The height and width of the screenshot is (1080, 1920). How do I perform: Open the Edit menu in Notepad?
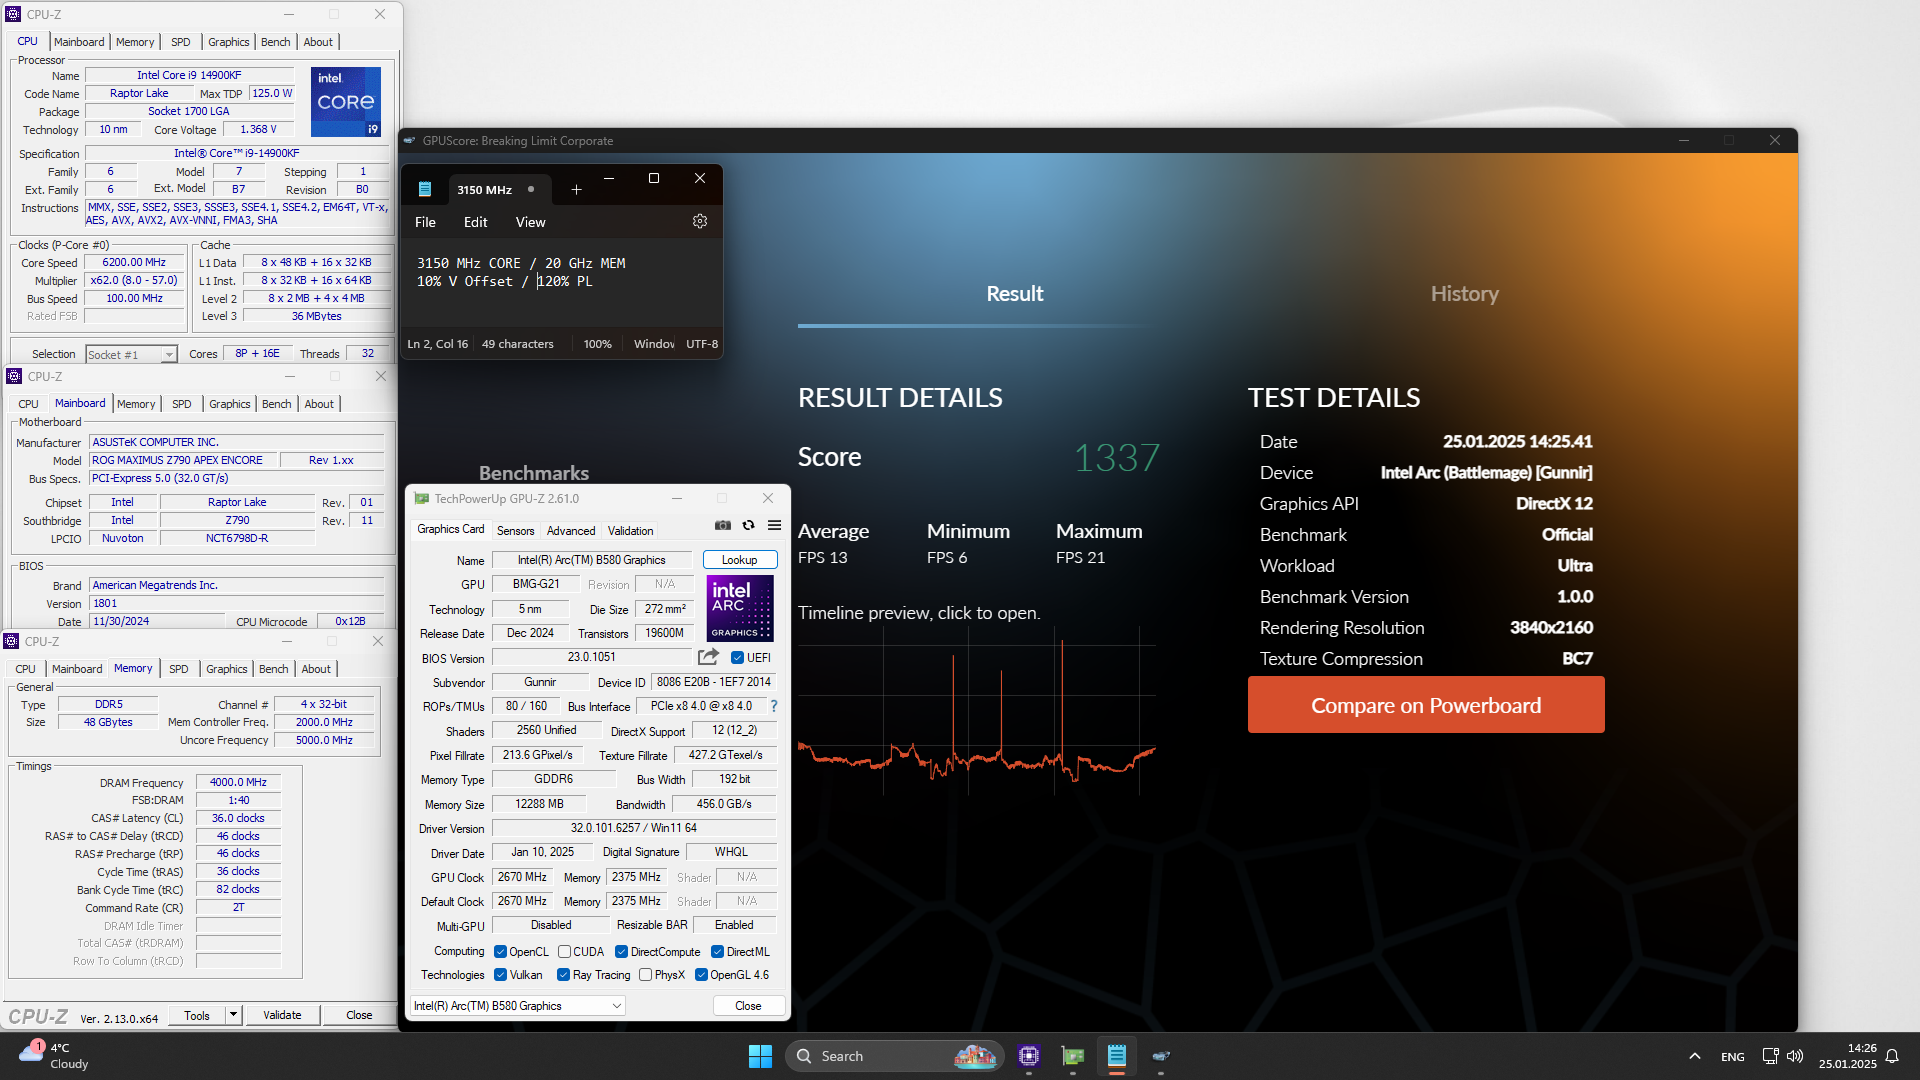(475, 222)
